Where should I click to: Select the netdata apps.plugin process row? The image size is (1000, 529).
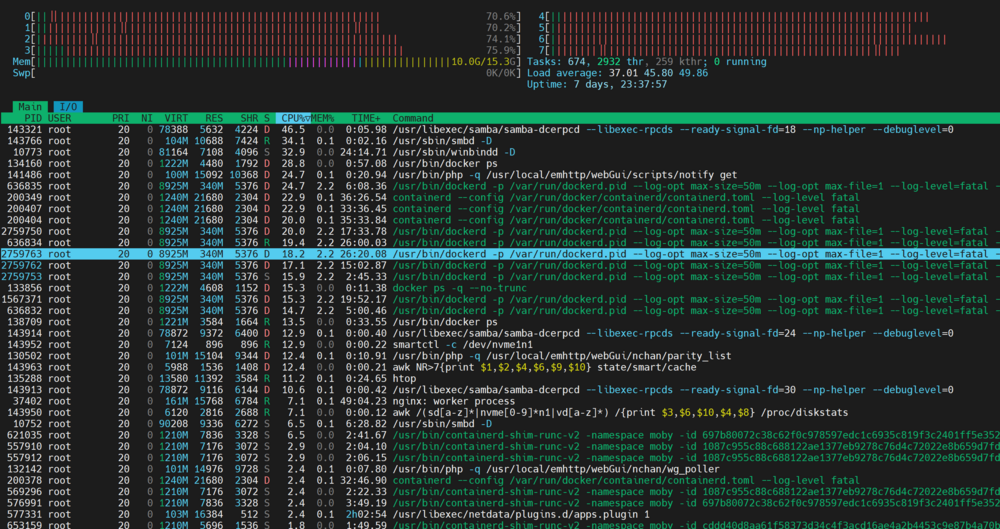click(x=500, y=514)
